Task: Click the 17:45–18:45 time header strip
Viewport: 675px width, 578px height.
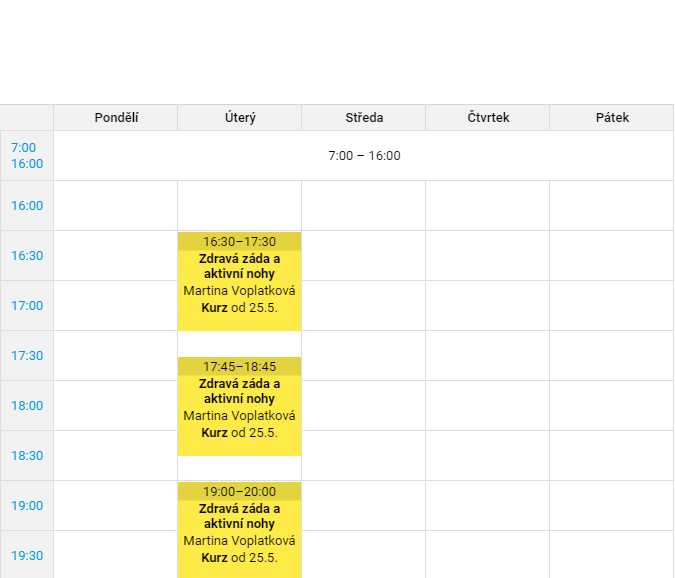Action: tap(239, 366)
